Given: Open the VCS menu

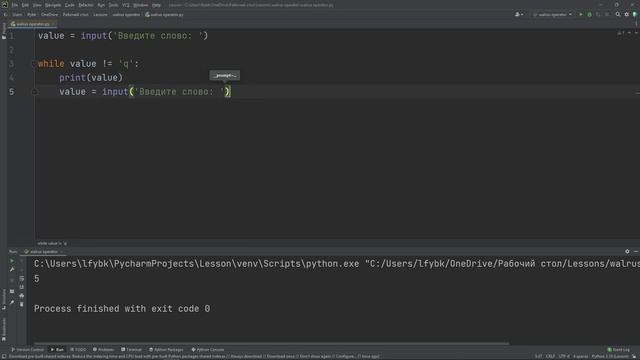Looking at the screenshot, I should click(x=126, y=5).
